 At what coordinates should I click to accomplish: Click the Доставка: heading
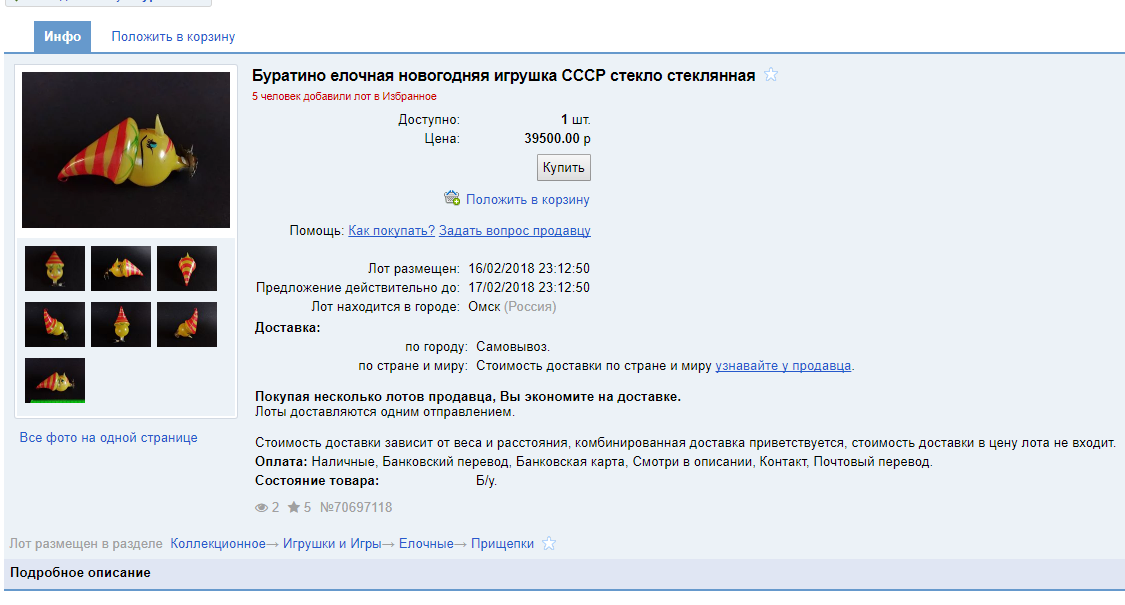288,328
